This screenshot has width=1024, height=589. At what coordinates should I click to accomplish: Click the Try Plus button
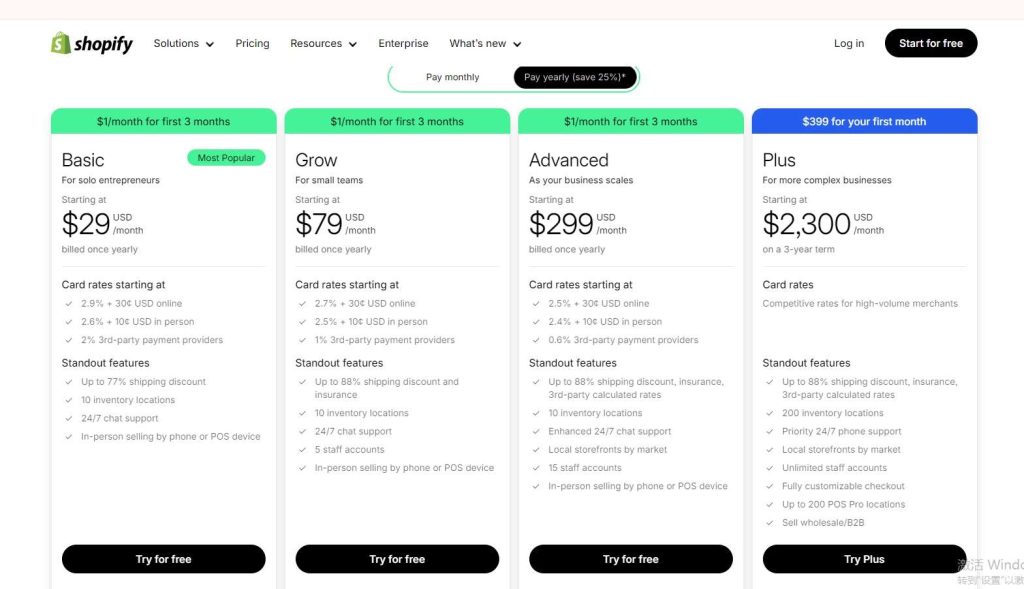864,559
